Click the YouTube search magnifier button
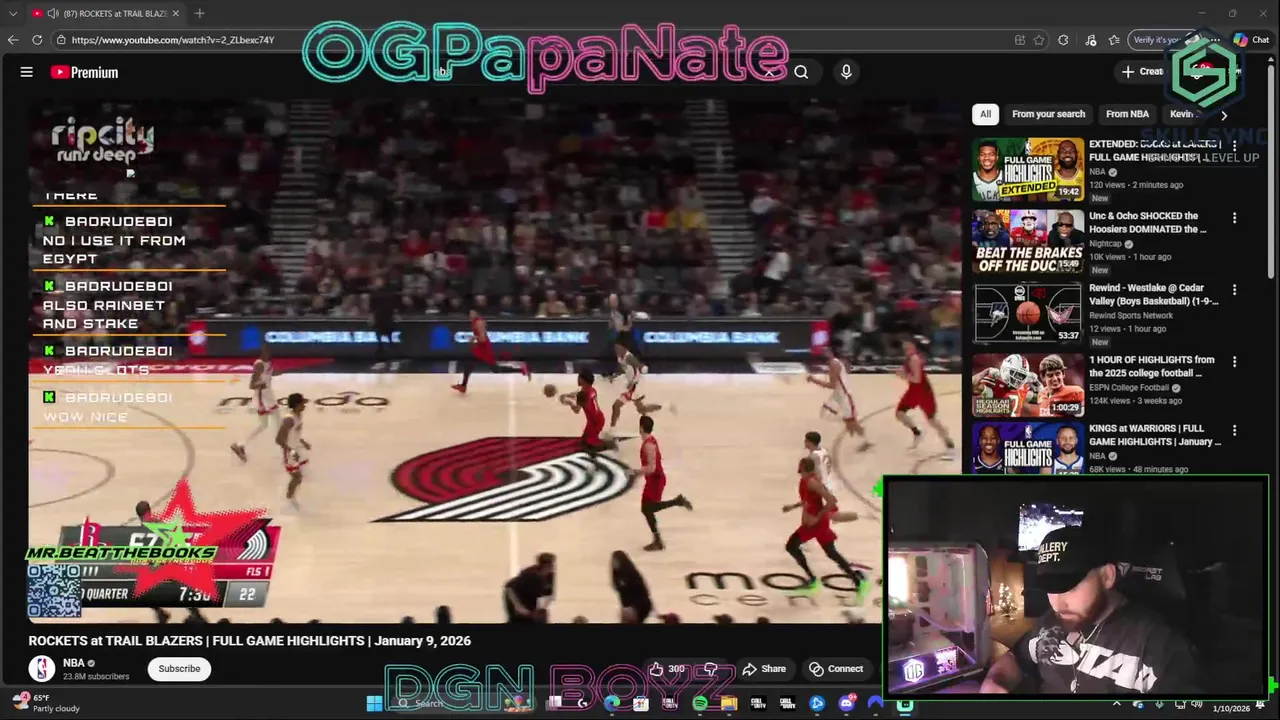Image resolution: width=1280 pixels, height=720 pixels. point(801,72)
